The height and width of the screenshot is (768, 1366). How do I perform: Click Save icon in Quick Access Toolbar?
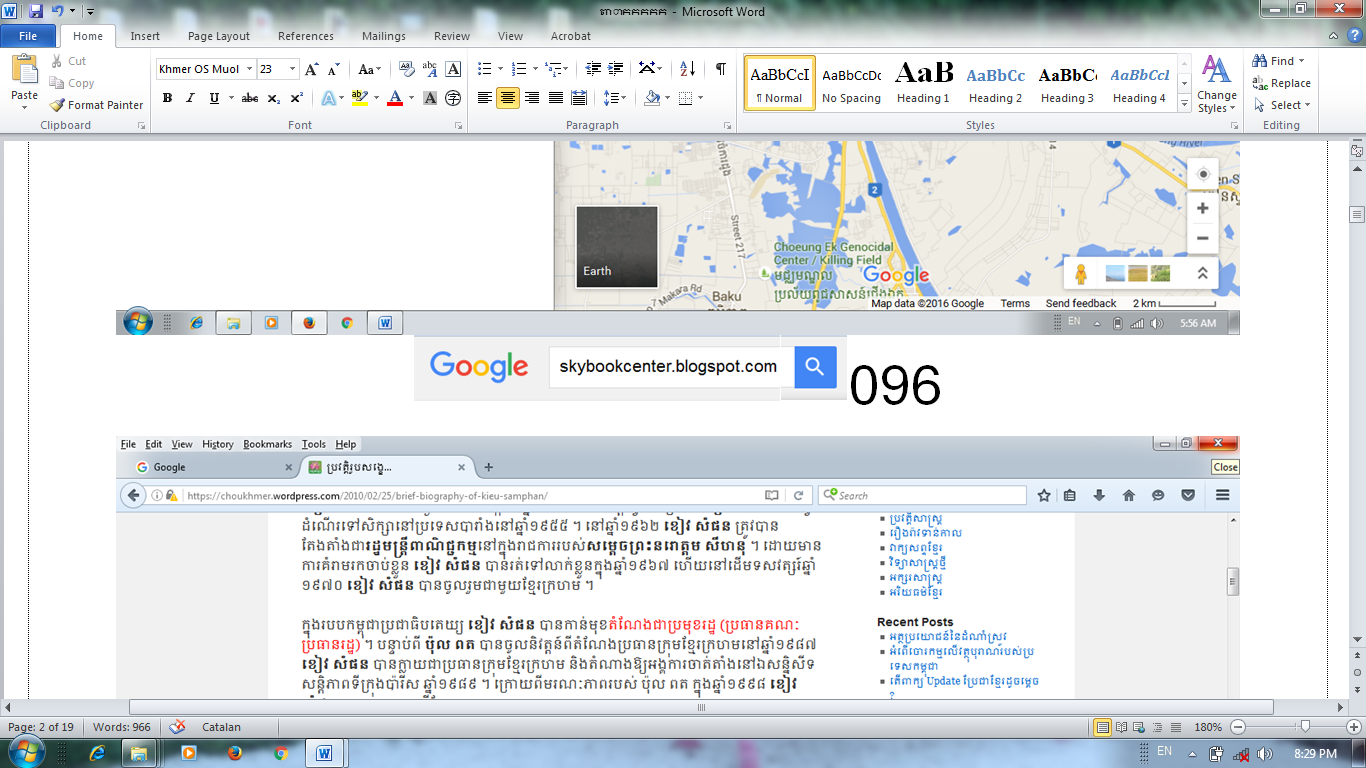pos(36,11)
